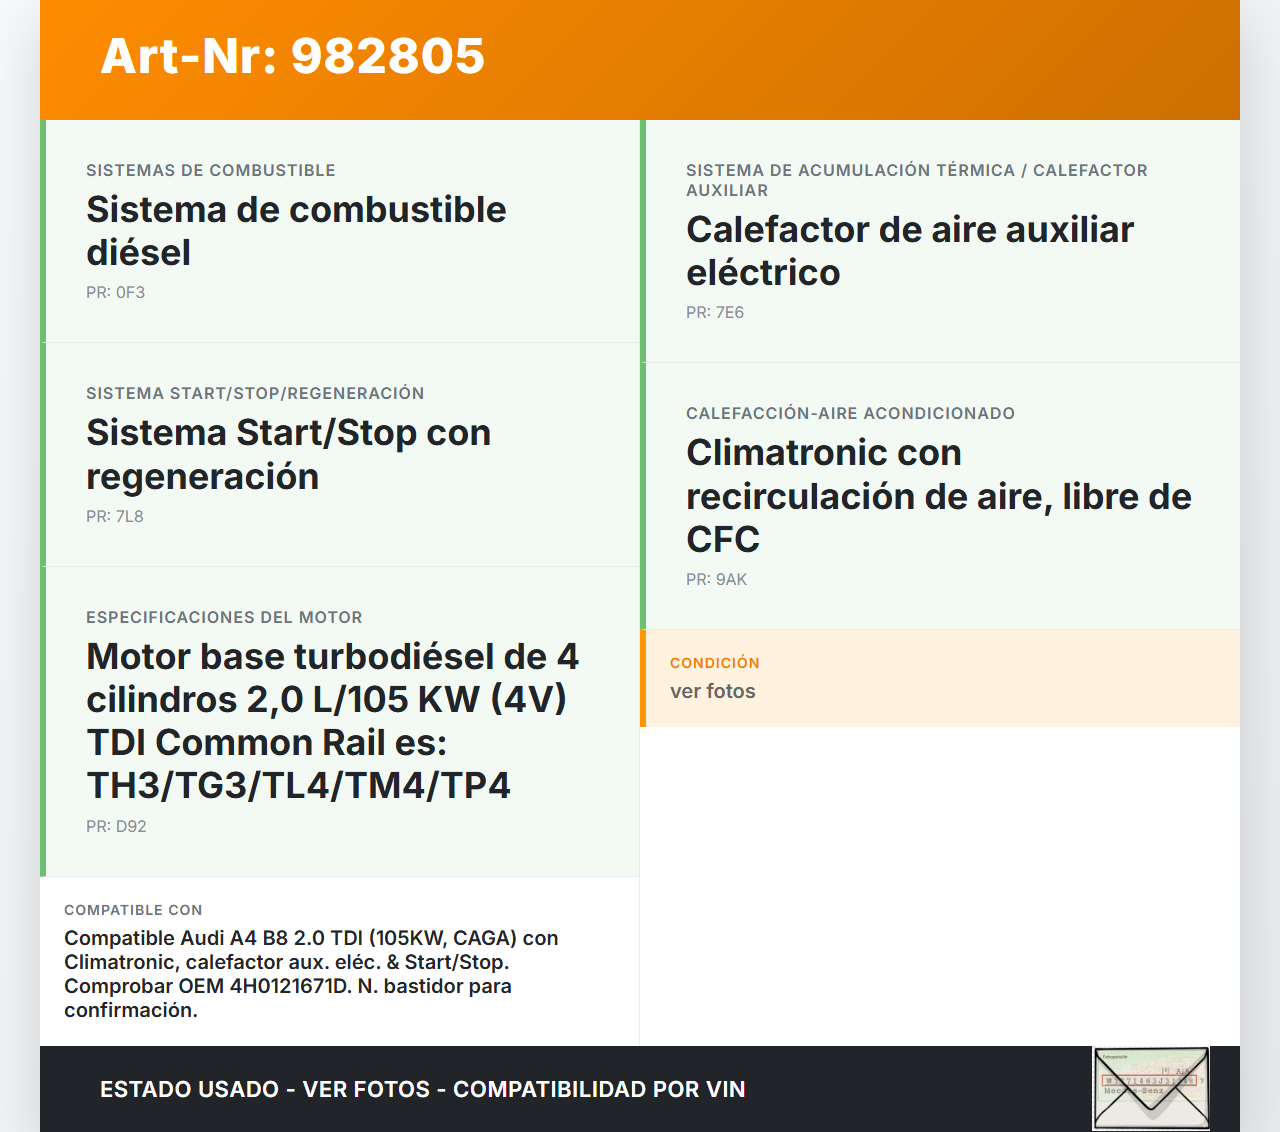Select the CALEFACCIÓN-AIRE ACONDICIONADO category label

[x=850, y=413]
